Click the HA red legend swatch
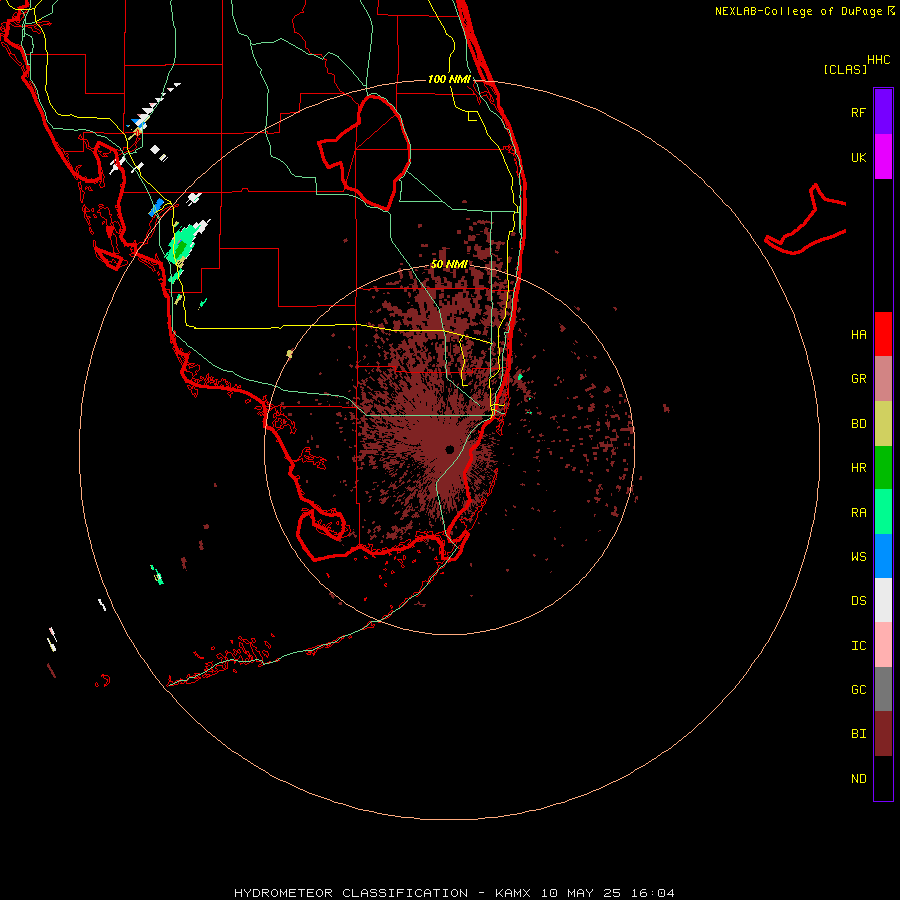The height and width of the screenshot is (900, 900). point(883,334)
